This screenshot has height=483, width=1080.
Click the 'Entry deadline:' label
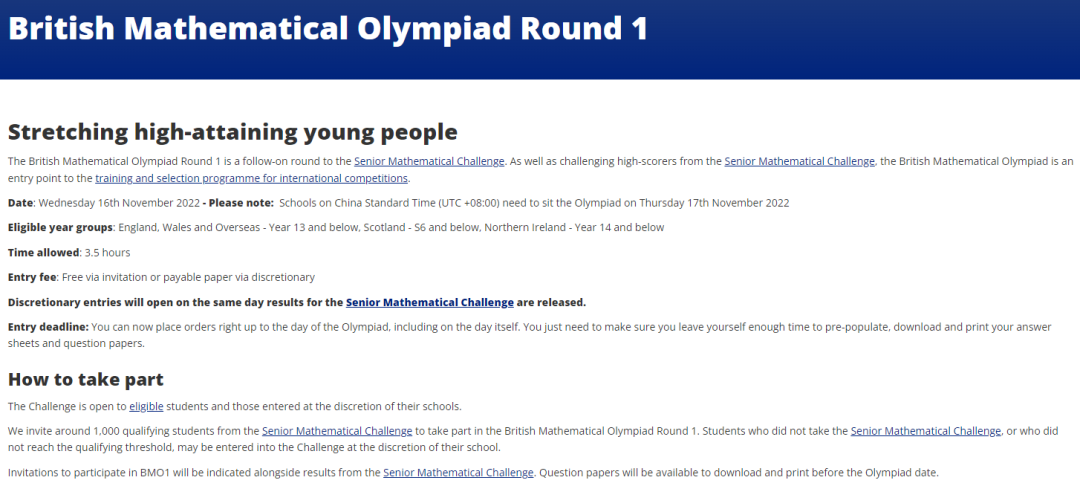tap(48, 327)
